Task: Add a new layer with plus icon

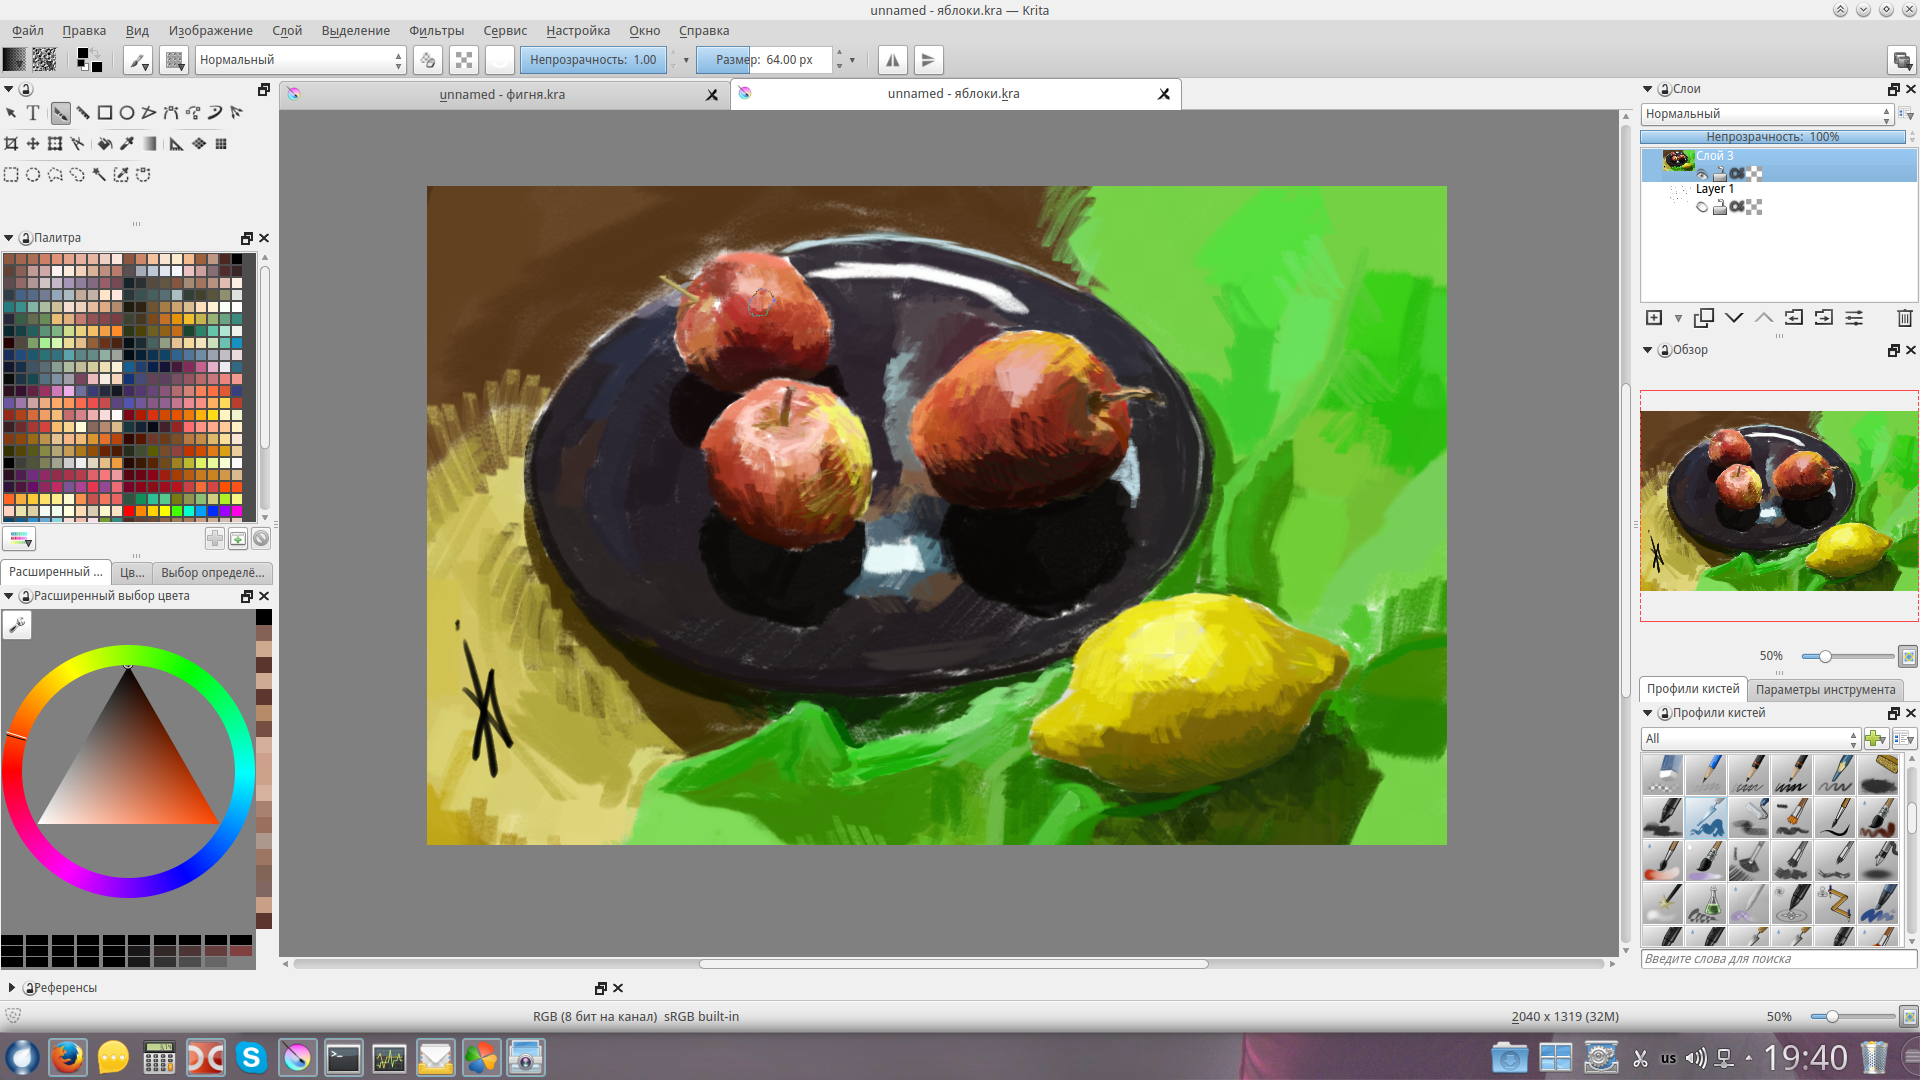Action: pos(1654,318)
